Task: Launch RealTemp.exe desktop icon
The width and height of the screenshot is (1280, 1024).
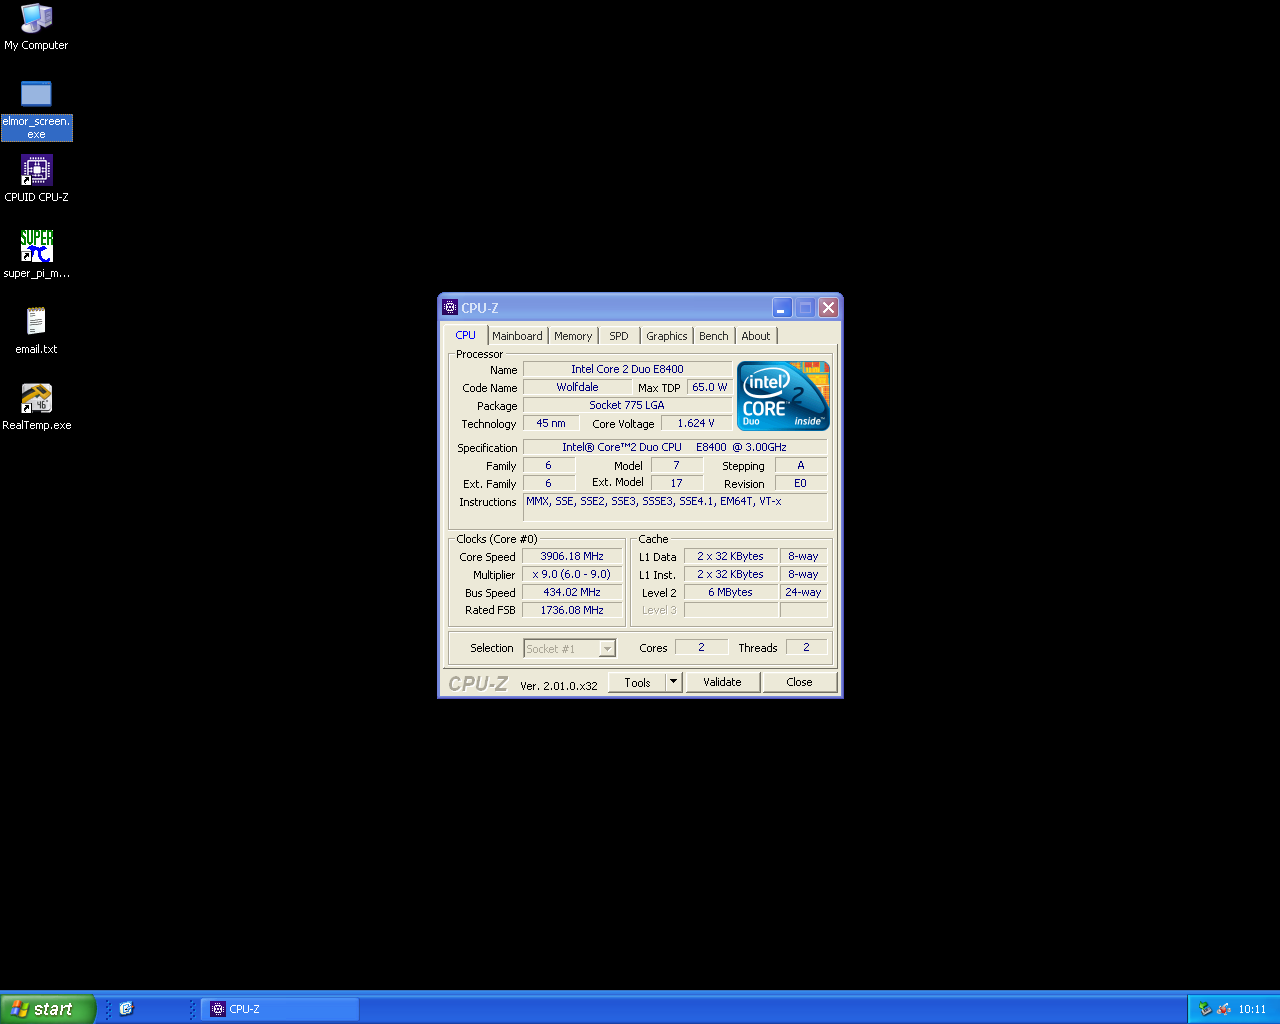Action: pyautogui.click(x=36, y=407)
